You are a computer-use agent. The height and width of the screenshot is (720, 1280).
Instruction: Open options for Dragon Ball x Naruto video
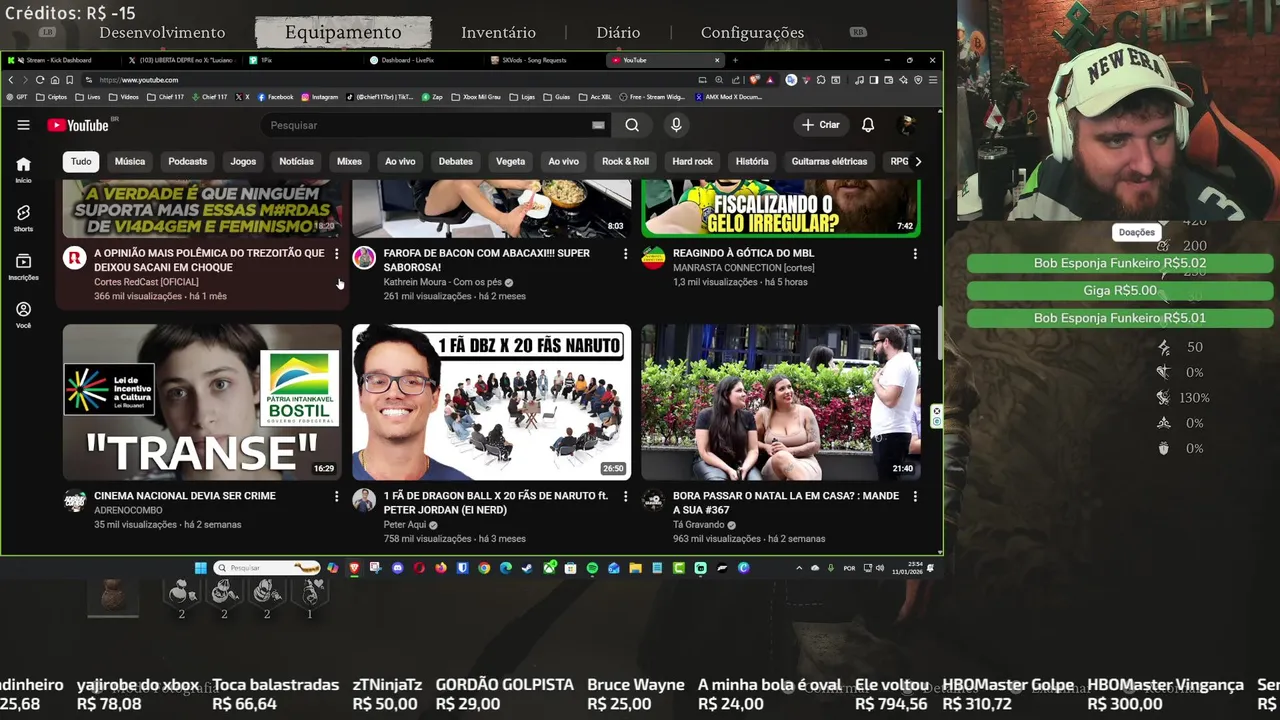[625, 496]
